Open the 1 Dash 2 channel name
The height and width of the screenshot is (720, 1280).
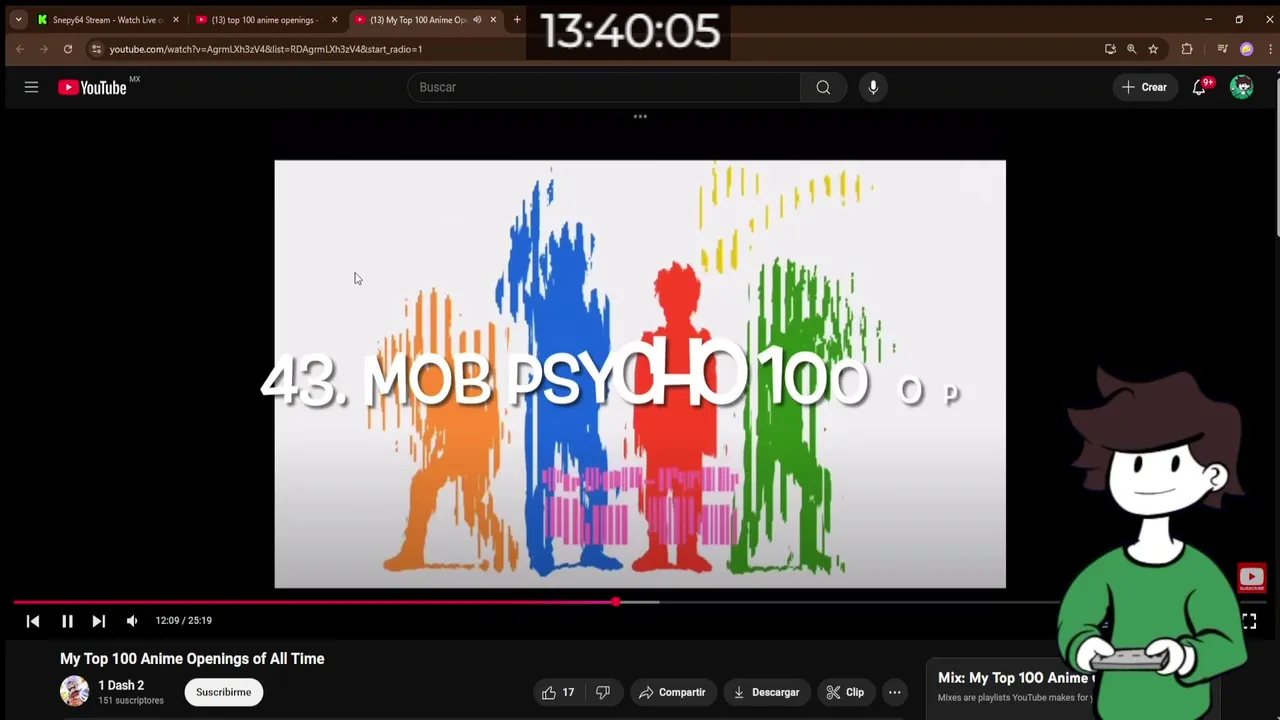[121, 685]
